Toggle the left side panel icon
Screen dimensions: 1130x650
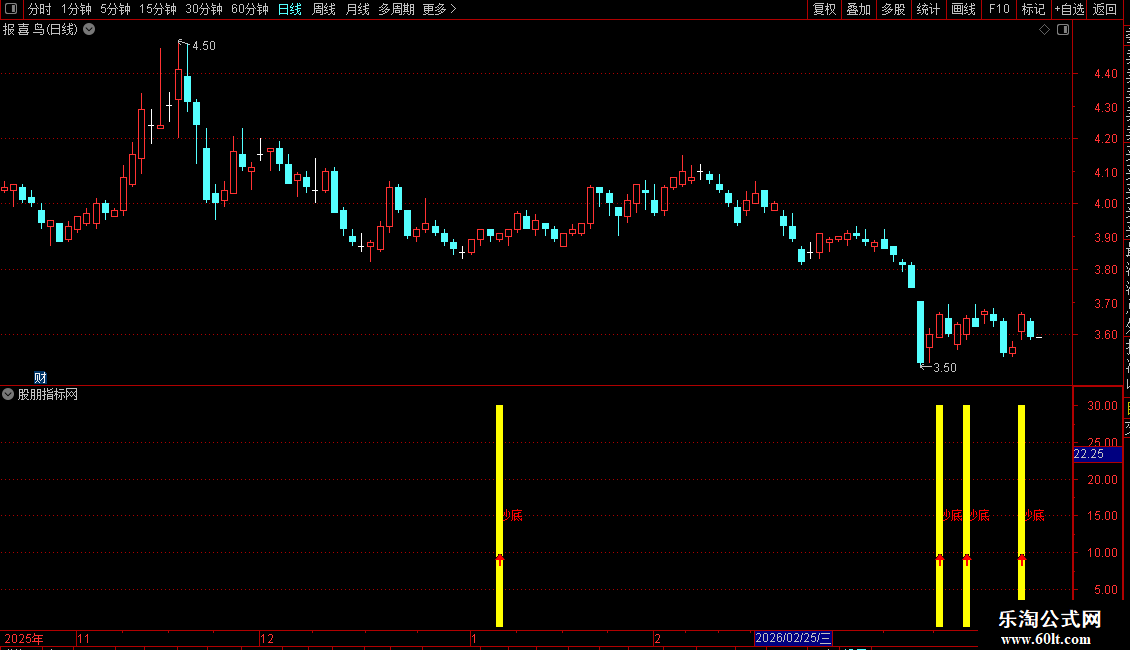point(11,9)
